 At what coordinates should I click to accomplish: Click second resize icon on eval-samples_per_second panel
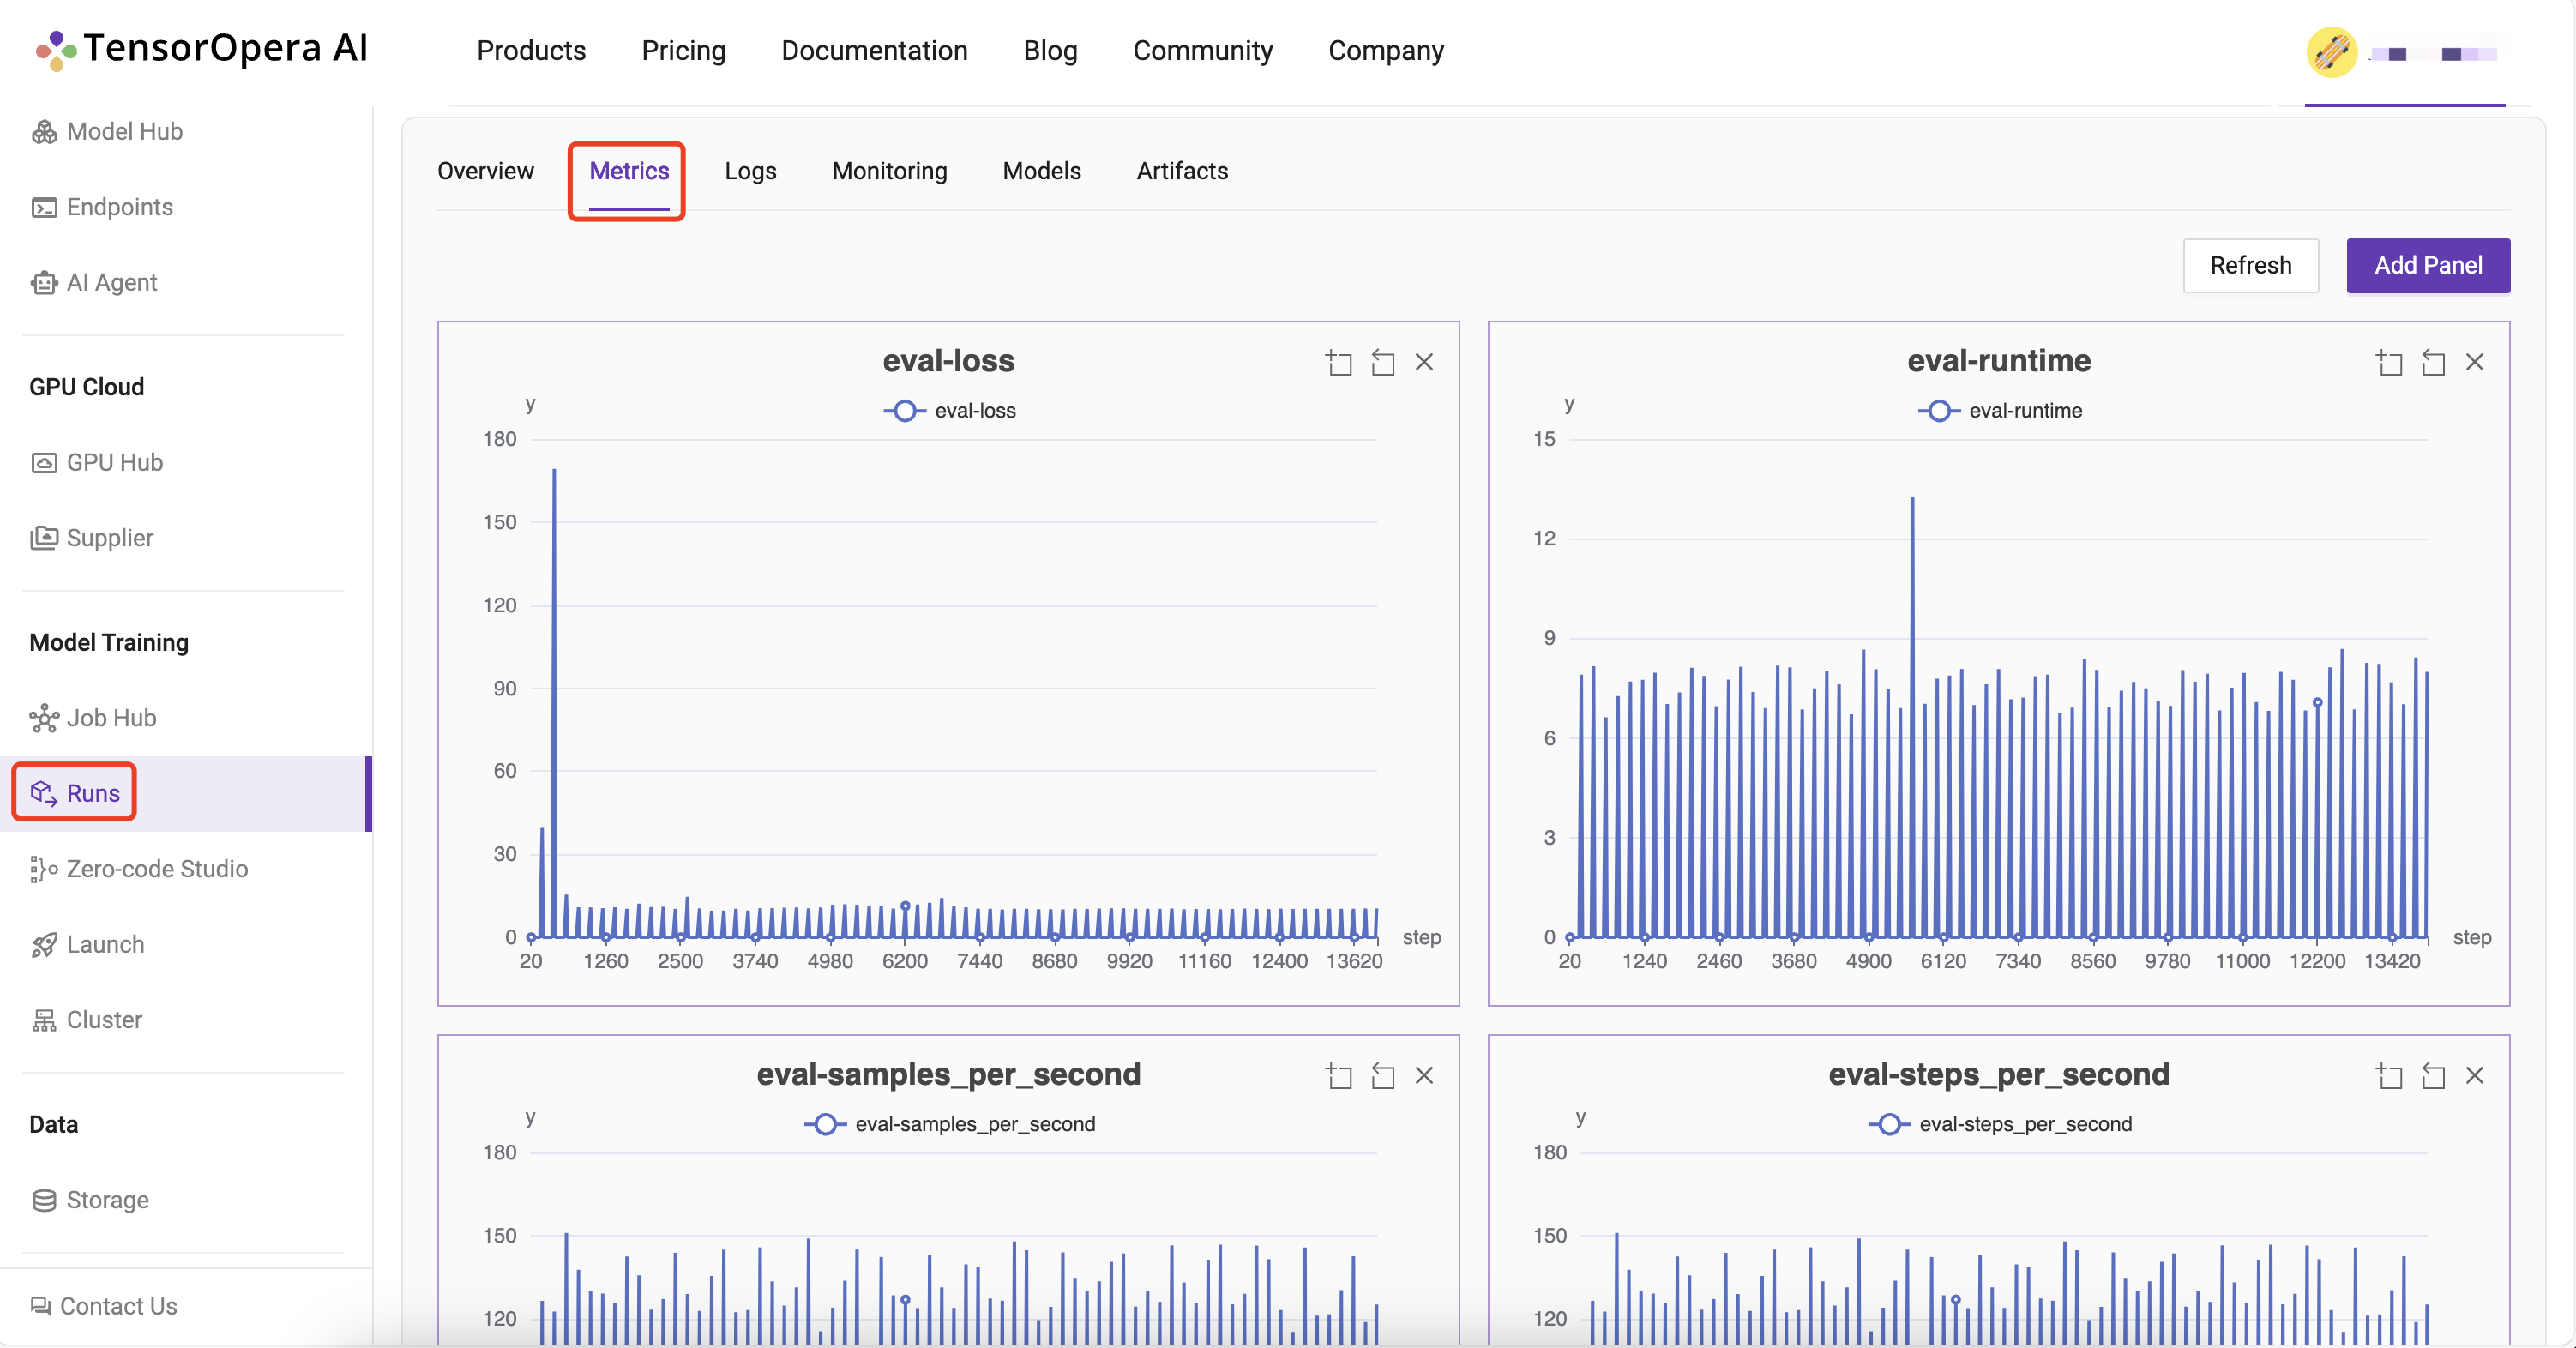tap(1383, 1075)
